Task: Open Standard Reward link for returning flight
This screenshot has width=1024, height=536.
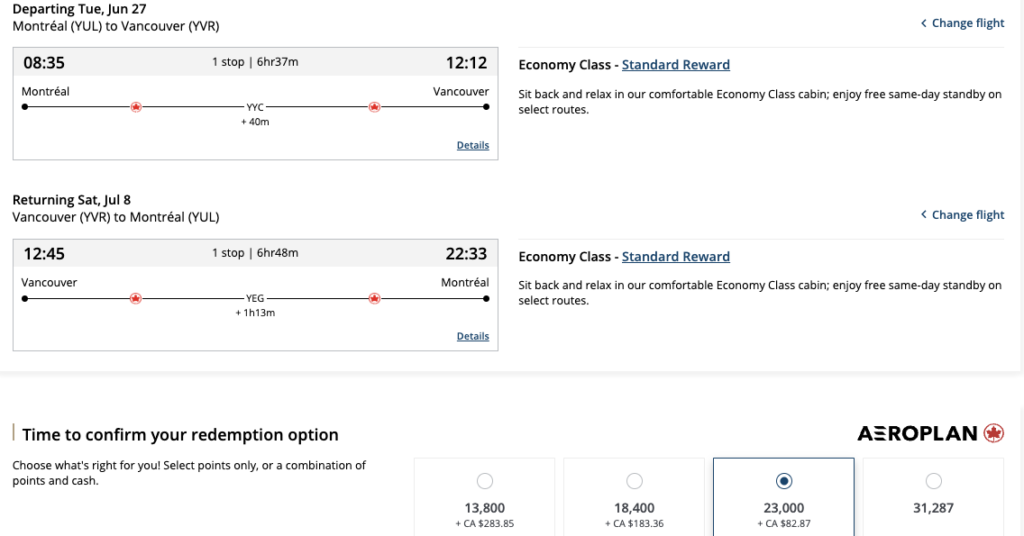Action: 676,257
